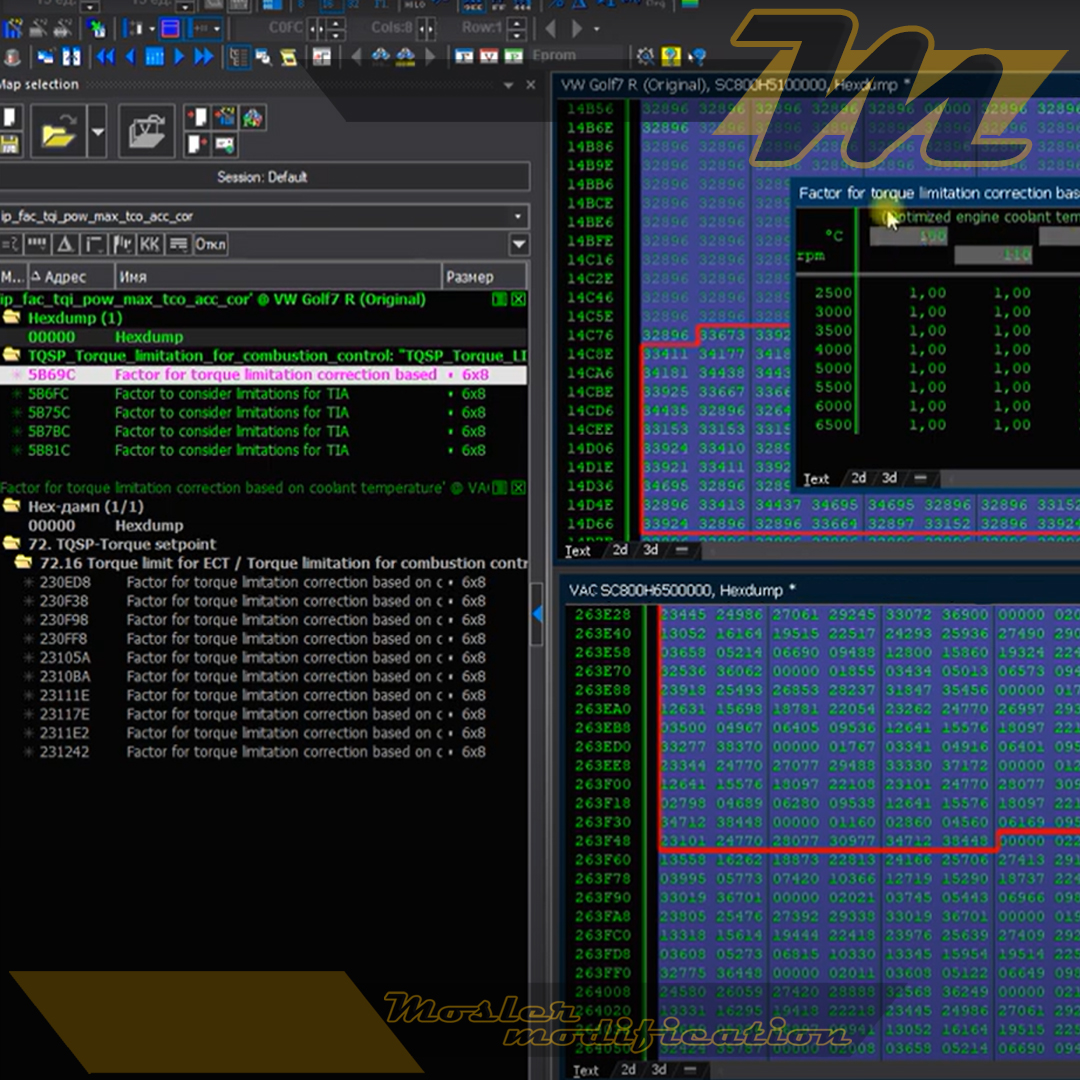Click the blue grid map-list icon

tap(155, 56)
